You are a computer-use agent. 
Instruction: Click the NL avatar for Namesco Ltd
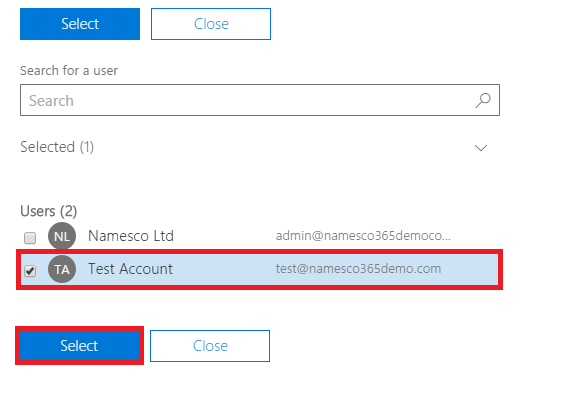[x=62, y=236]
